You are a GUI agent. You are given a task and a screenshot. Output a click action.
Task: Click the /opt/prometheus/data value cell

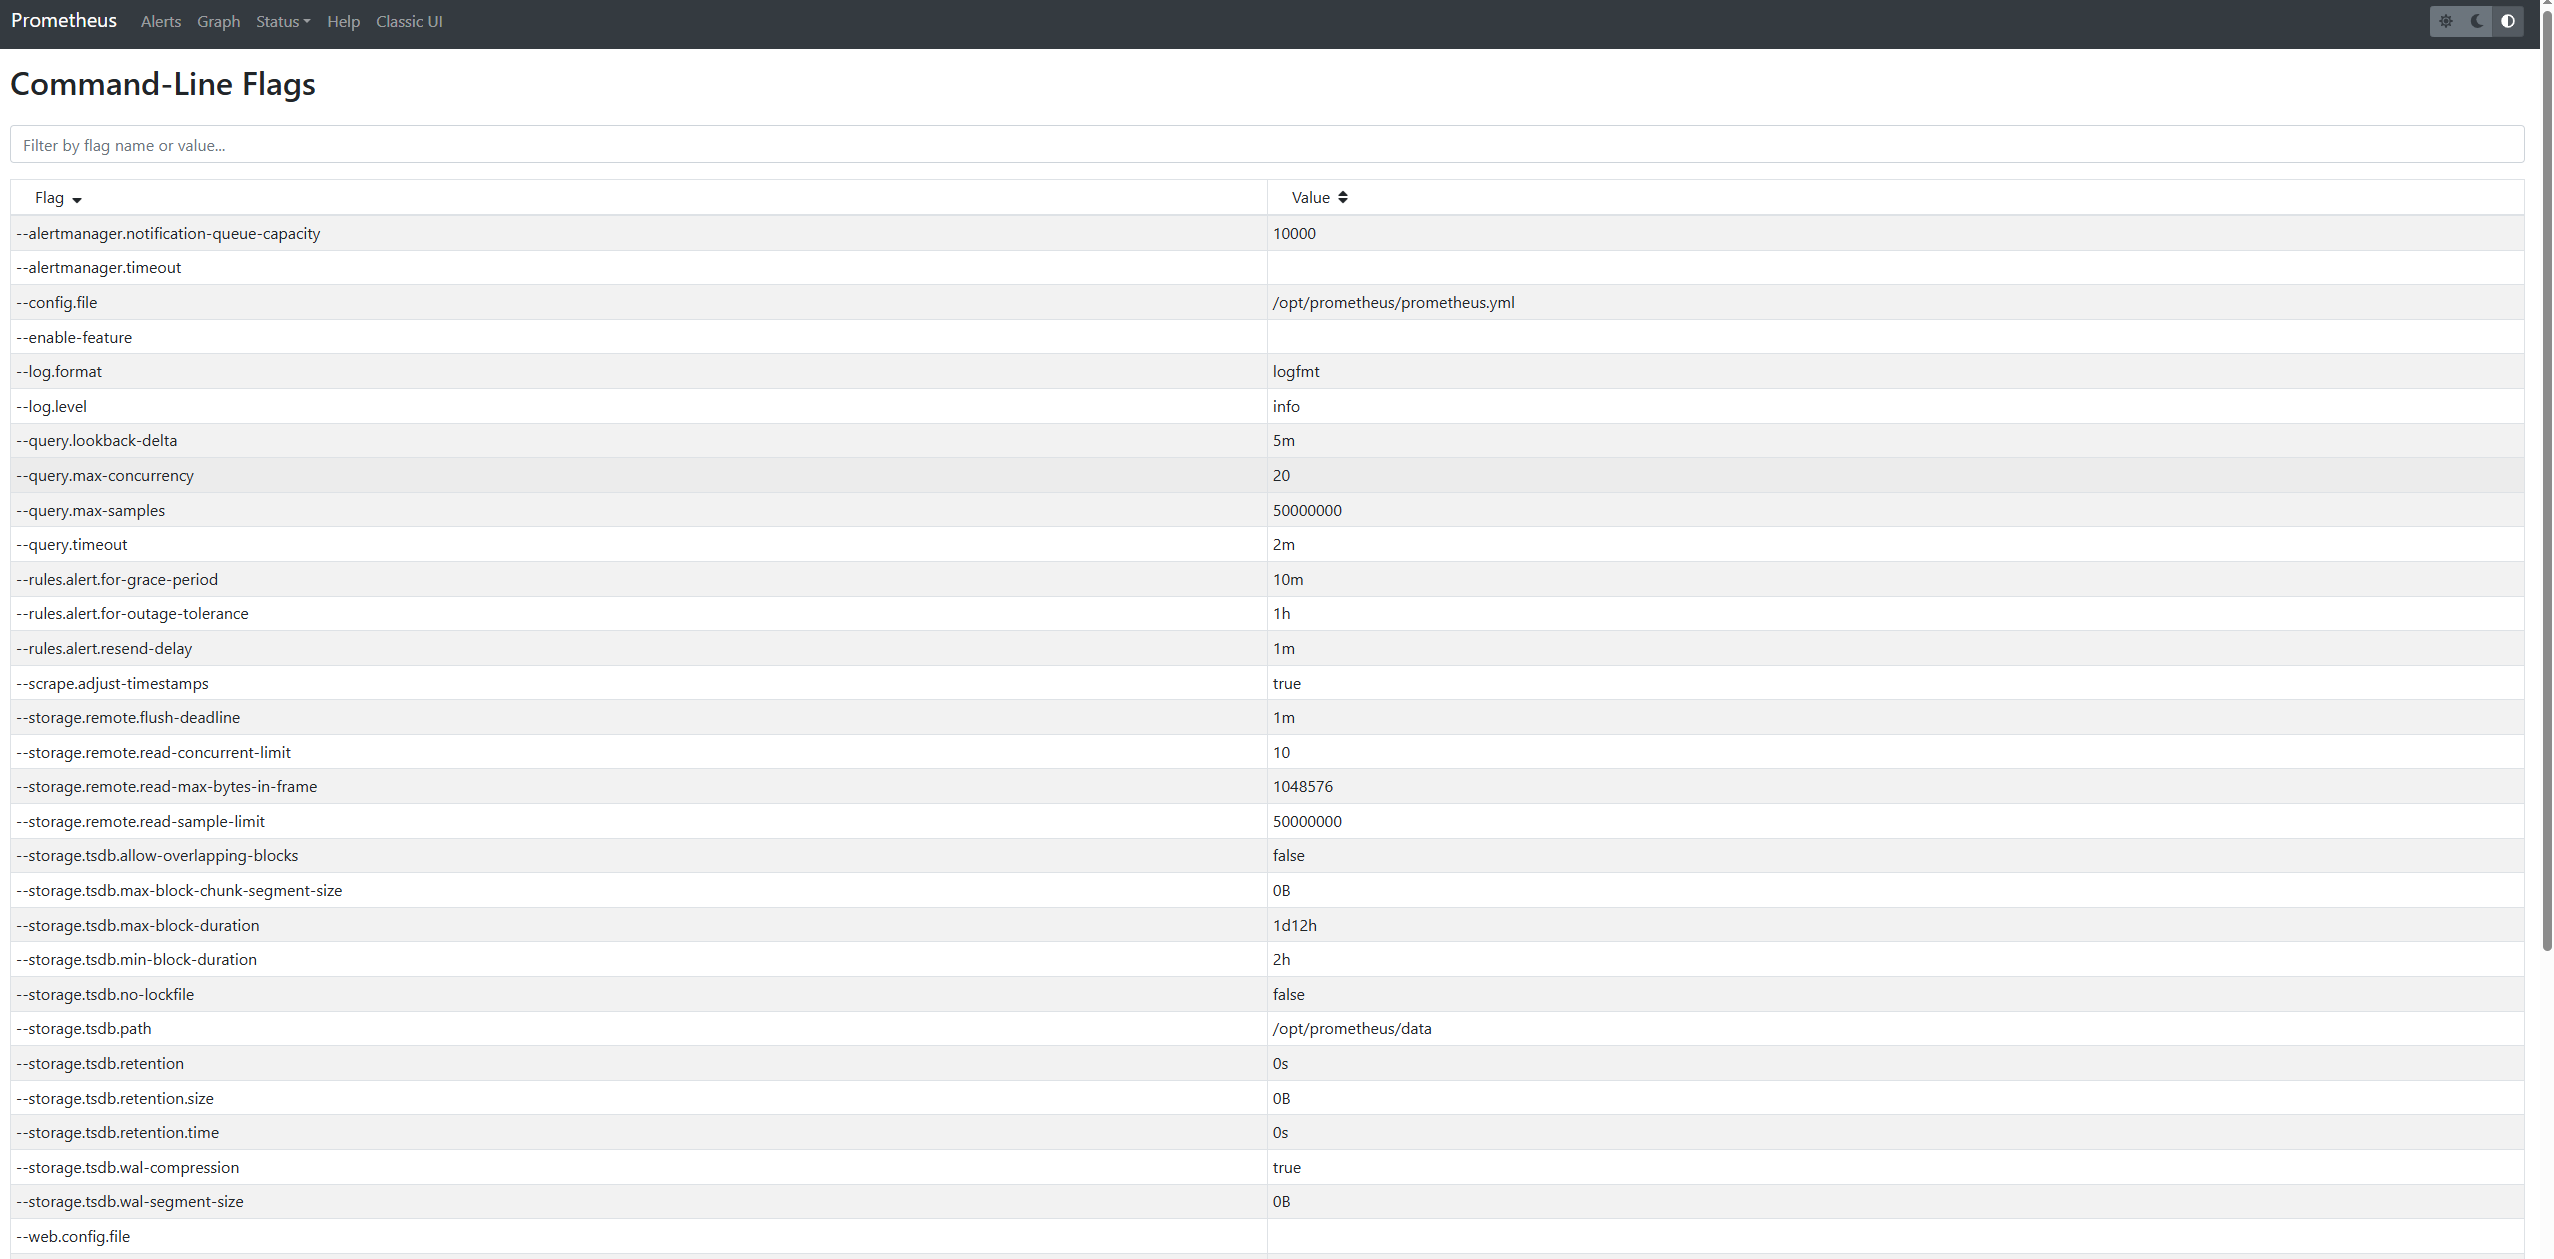pyautogui.click(x=1352, y=1029)
